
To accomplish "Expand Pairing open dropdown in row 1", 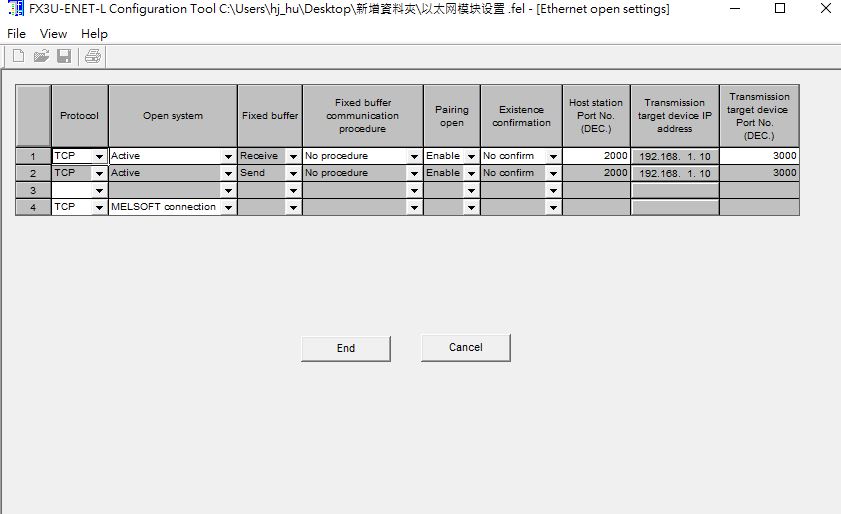I will pos(471,157).
